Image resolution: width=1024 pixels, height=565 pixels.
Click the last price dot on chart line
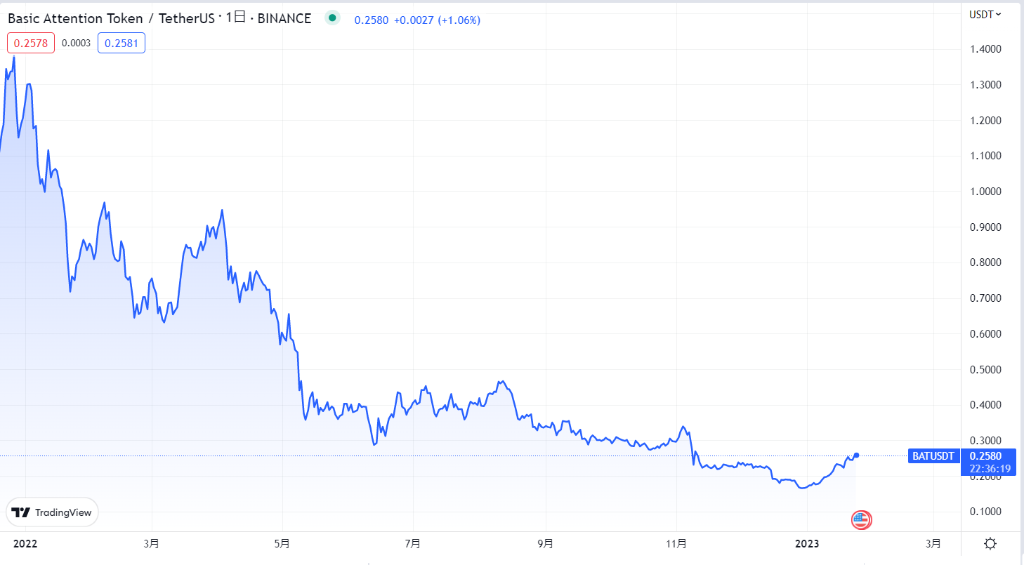(x=856, y=455)
